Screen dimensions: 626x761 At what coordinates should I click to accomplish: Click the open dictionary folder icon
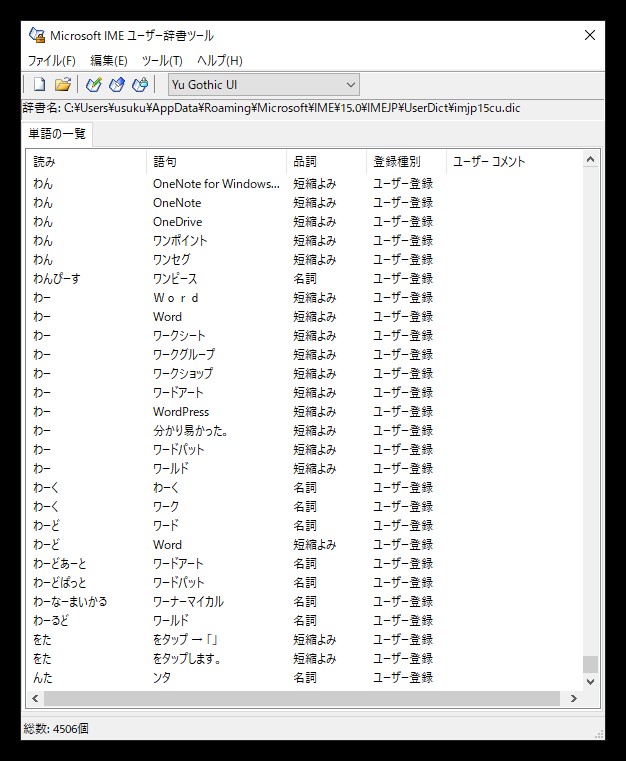(x=63, y=85)
